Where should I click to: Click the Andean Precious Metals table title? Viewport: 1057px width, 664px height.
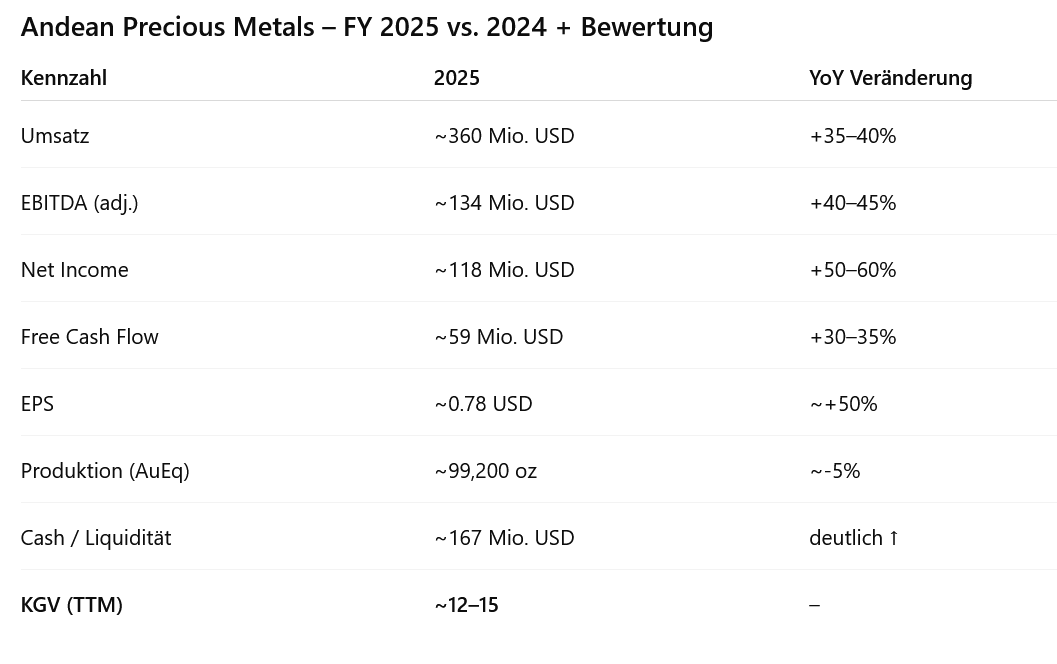[366, 27]
